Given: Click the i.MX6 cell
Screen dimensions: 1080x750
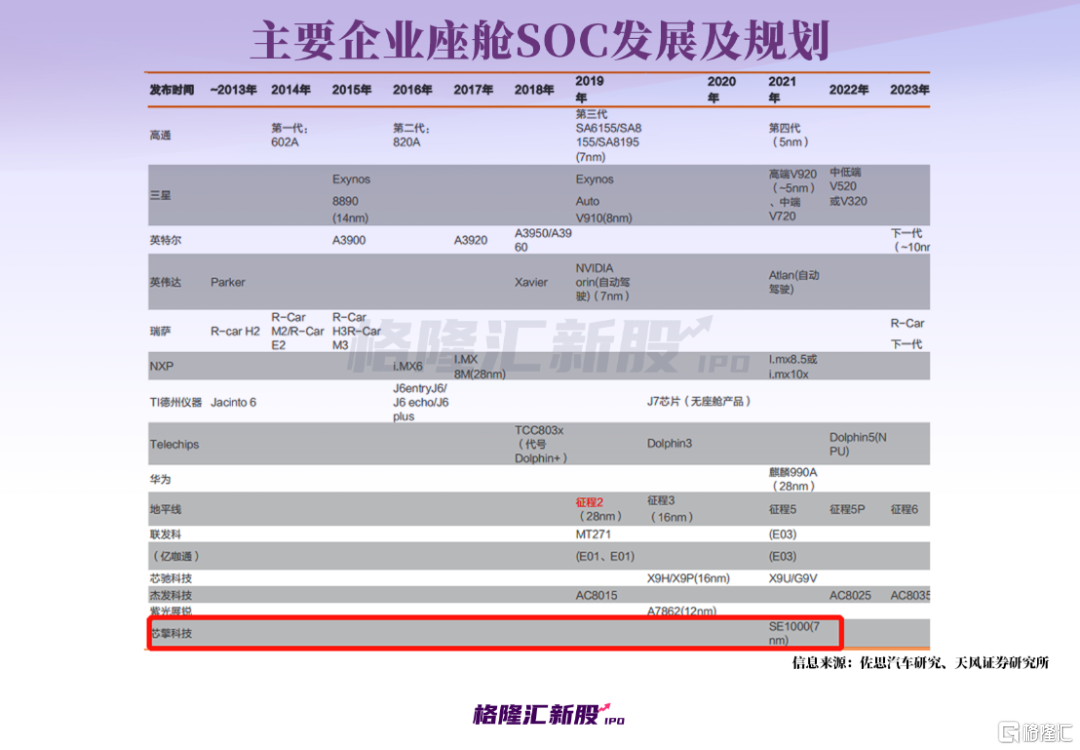Looking at the screenshot, I should [408, 366].
